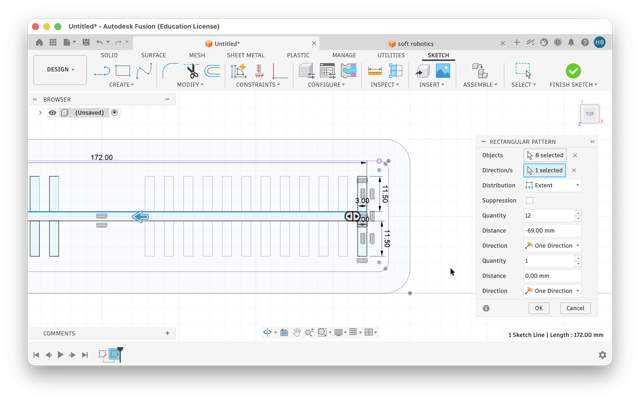Click the Save icon in toolbar

86,42
